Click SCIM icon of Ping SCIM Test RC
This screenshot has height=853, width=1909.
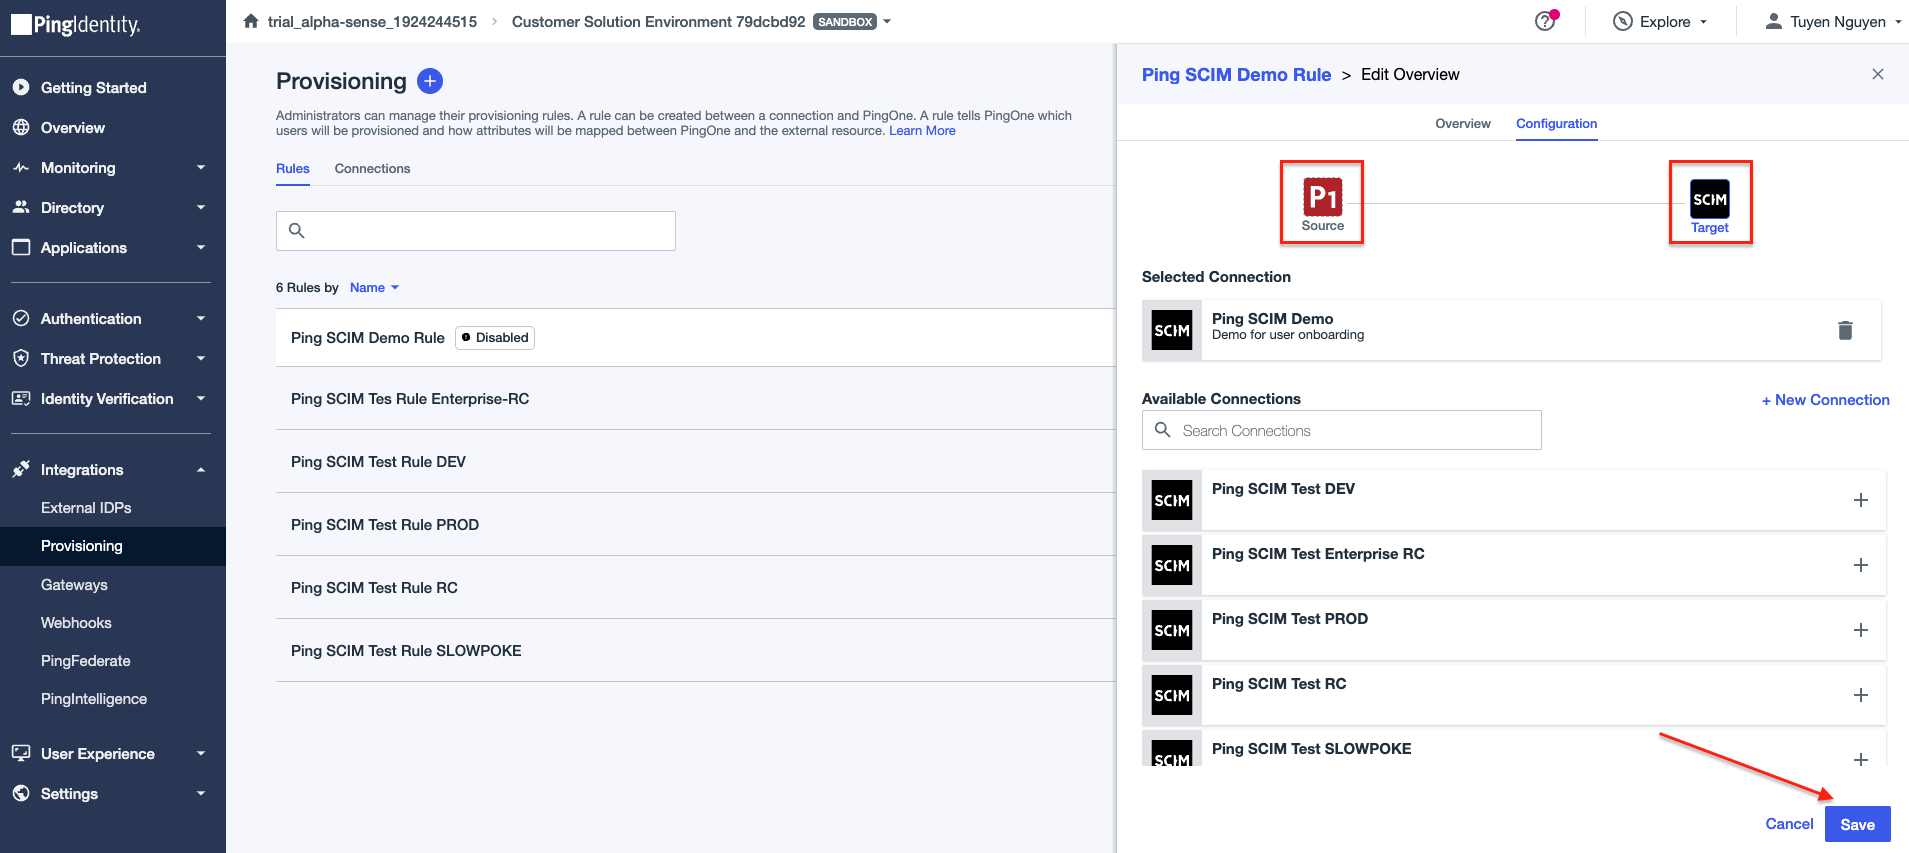coord(1172,695)
